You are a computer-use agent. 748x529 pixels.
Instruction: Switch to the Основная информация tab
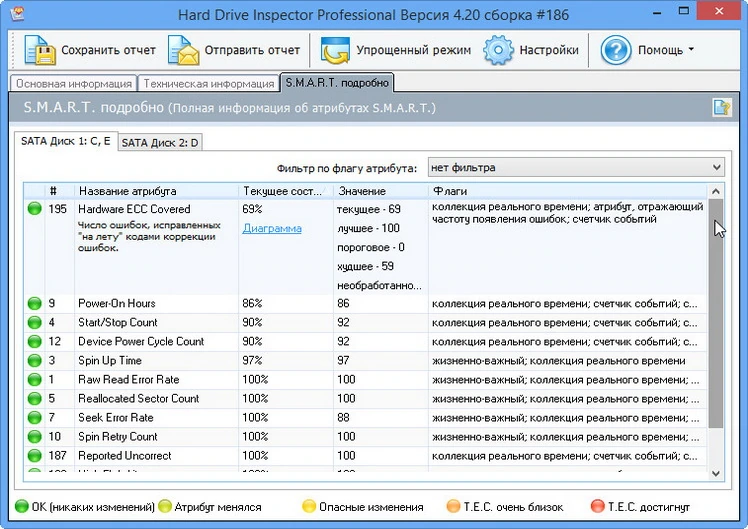(x=73, y=83)
